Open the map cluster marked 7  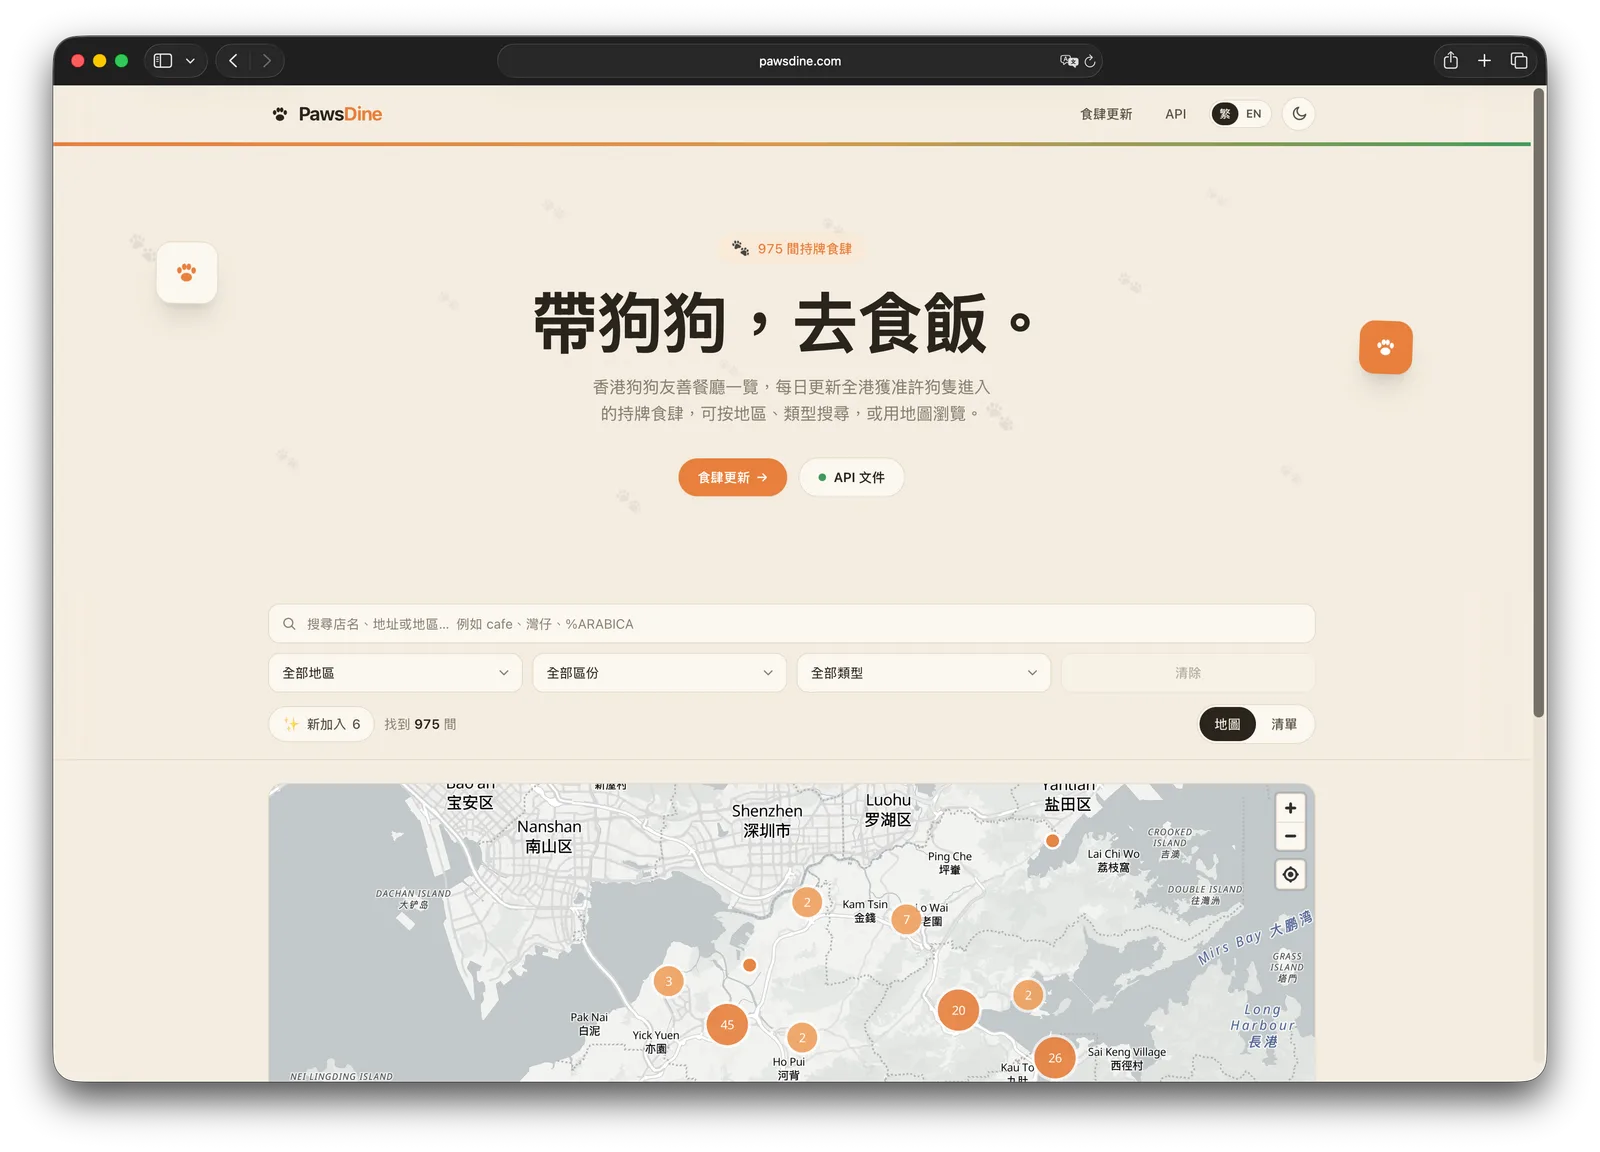(907, 919)
